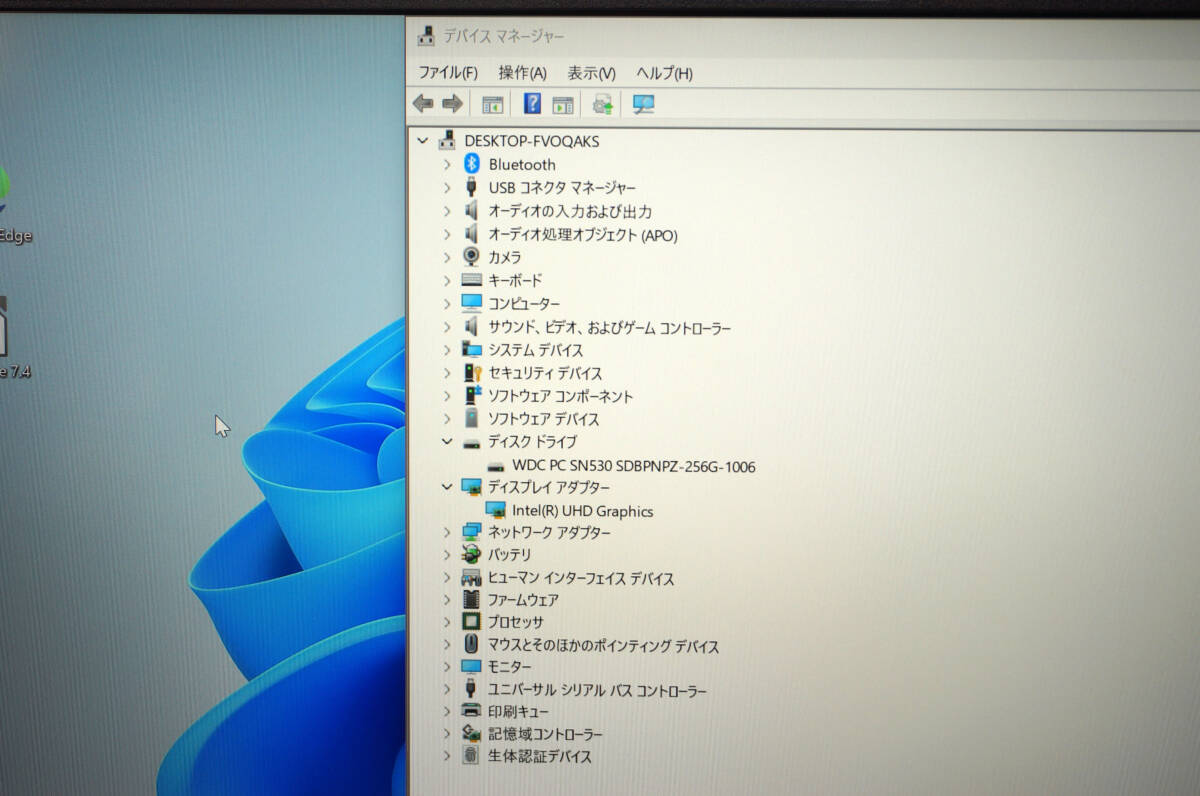Click the Intel(R) UHD Graphics adapter icon

click(495, 510)
